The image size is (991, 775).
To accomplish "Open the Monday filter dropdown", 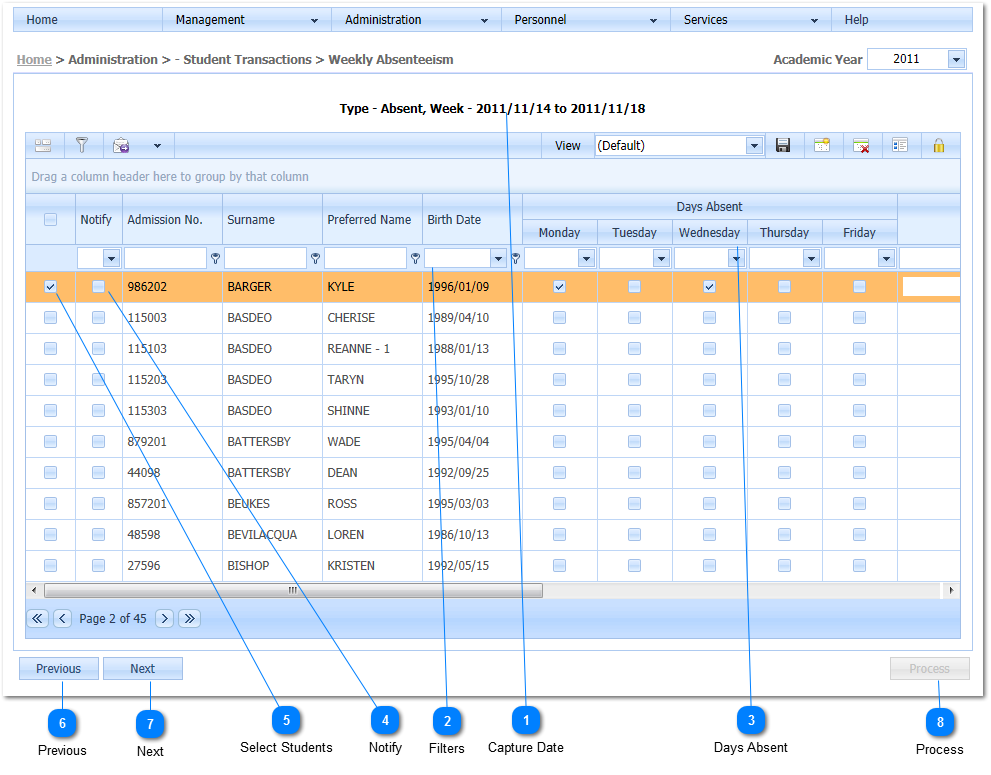I will 587,259.
